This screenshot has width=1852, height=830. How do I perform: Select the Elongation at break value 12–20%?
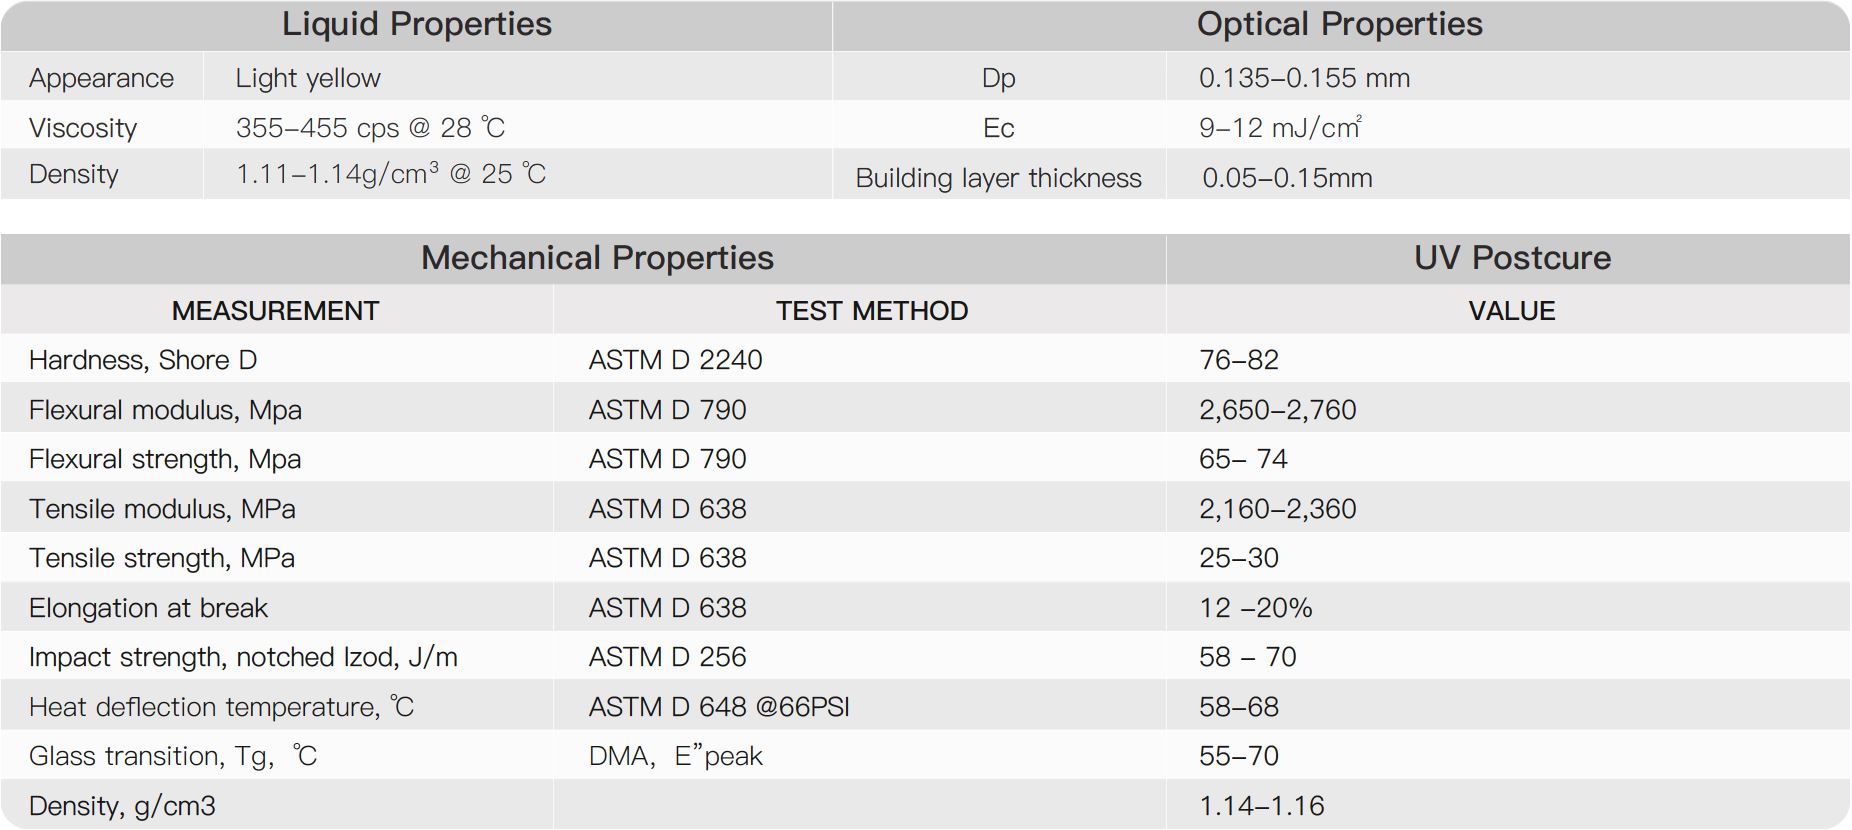point(1255,608)
